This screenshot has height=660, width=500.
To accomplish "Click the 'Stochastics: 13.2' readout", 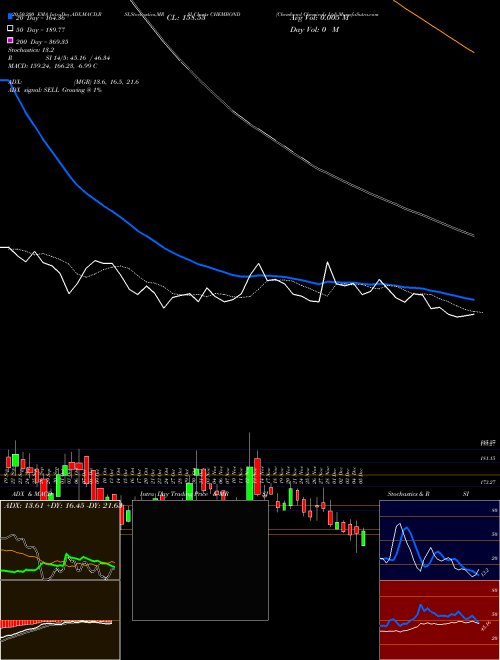I will pyautogui.click(x=31, y=50).
